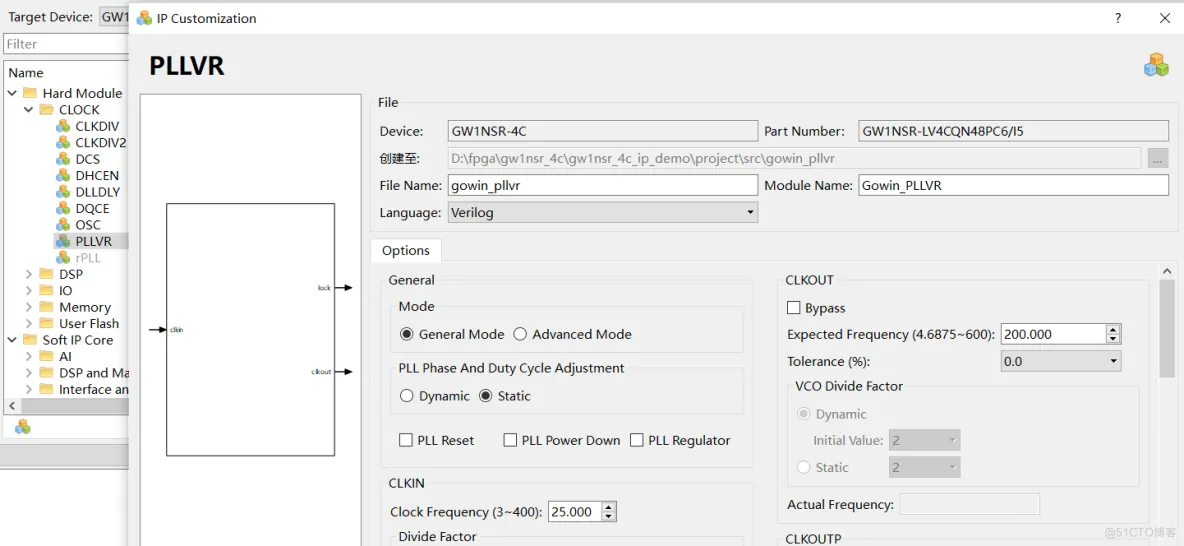Click the DSP and Math folder icon
The width and height of the screenshot is (1184, 546).
(x=47, y=373)
